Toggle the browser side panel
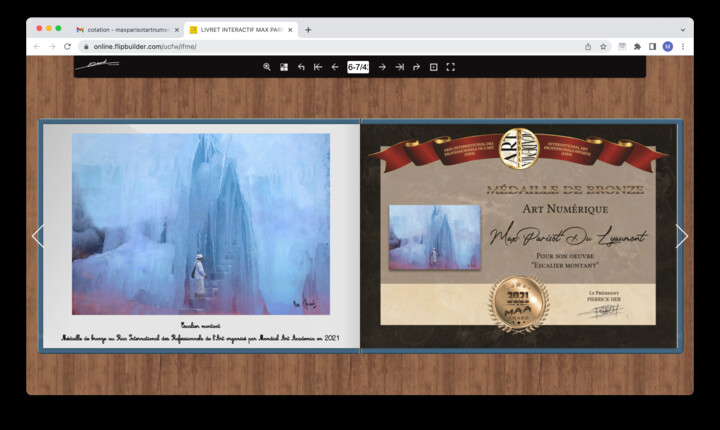 click(x=652, y=46)
